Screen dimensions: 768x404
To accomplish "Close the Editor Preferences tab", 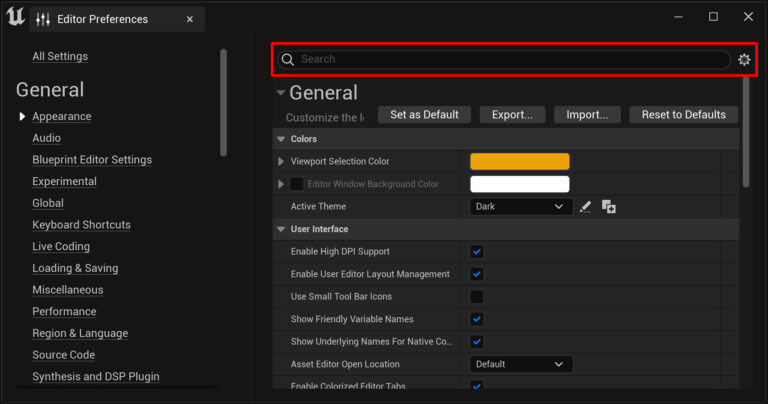I will pyautogui.click(x=190, y=19).
